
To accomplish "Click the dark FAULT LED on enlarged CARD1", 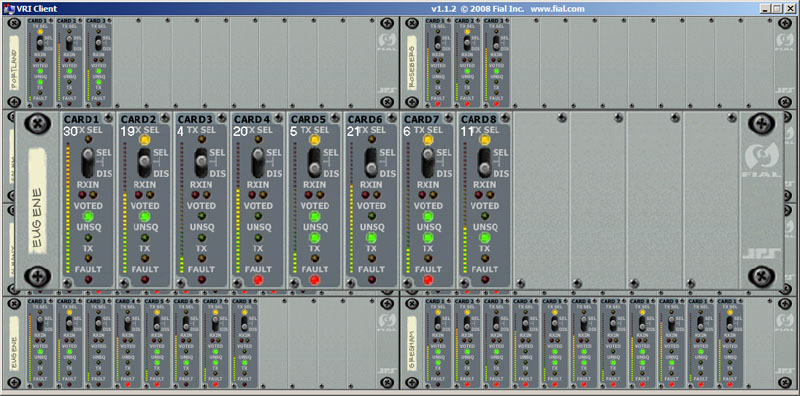I will [x=88, y=280].
